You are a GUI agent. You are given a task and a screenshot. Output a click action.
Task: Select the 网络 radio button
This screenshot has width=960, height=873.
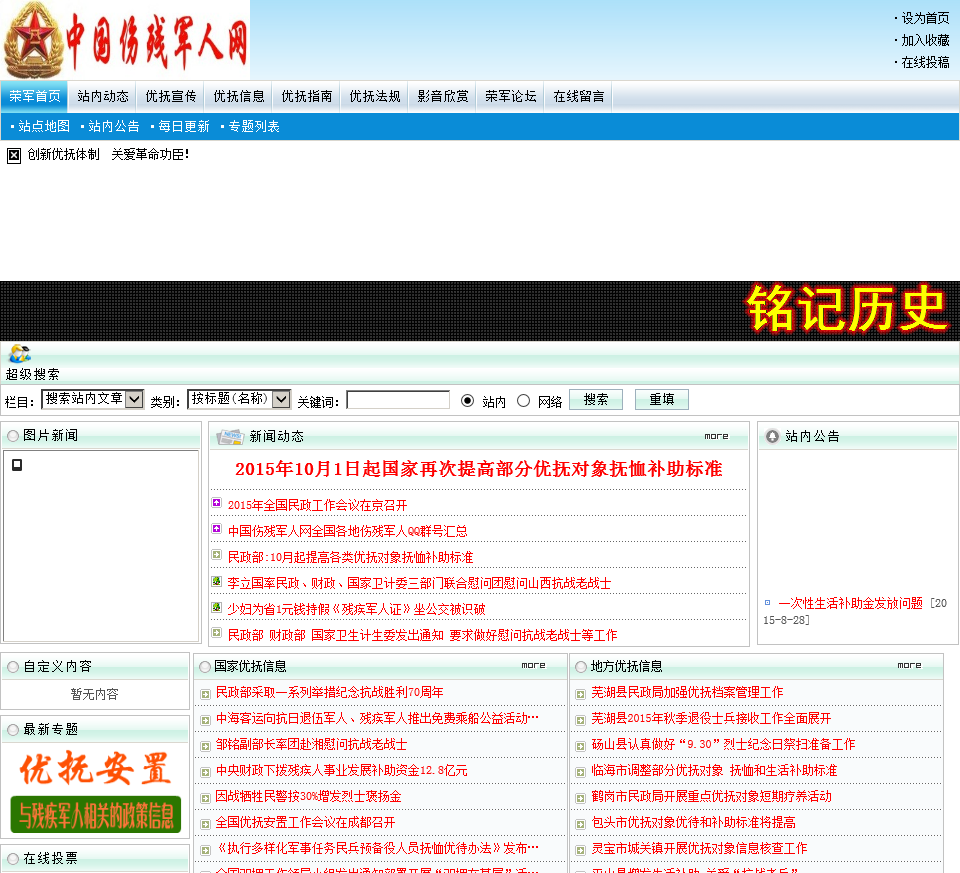[x=523, y=400]
